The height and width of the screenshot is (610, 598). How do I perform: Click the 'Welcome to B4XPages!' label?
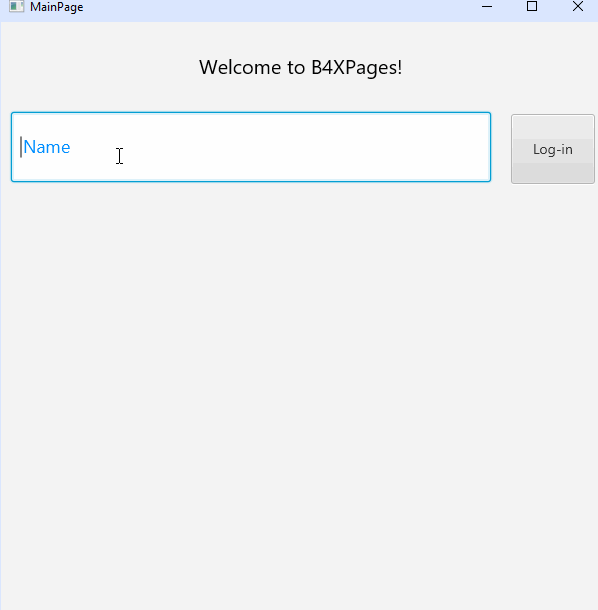coord(300,68)
